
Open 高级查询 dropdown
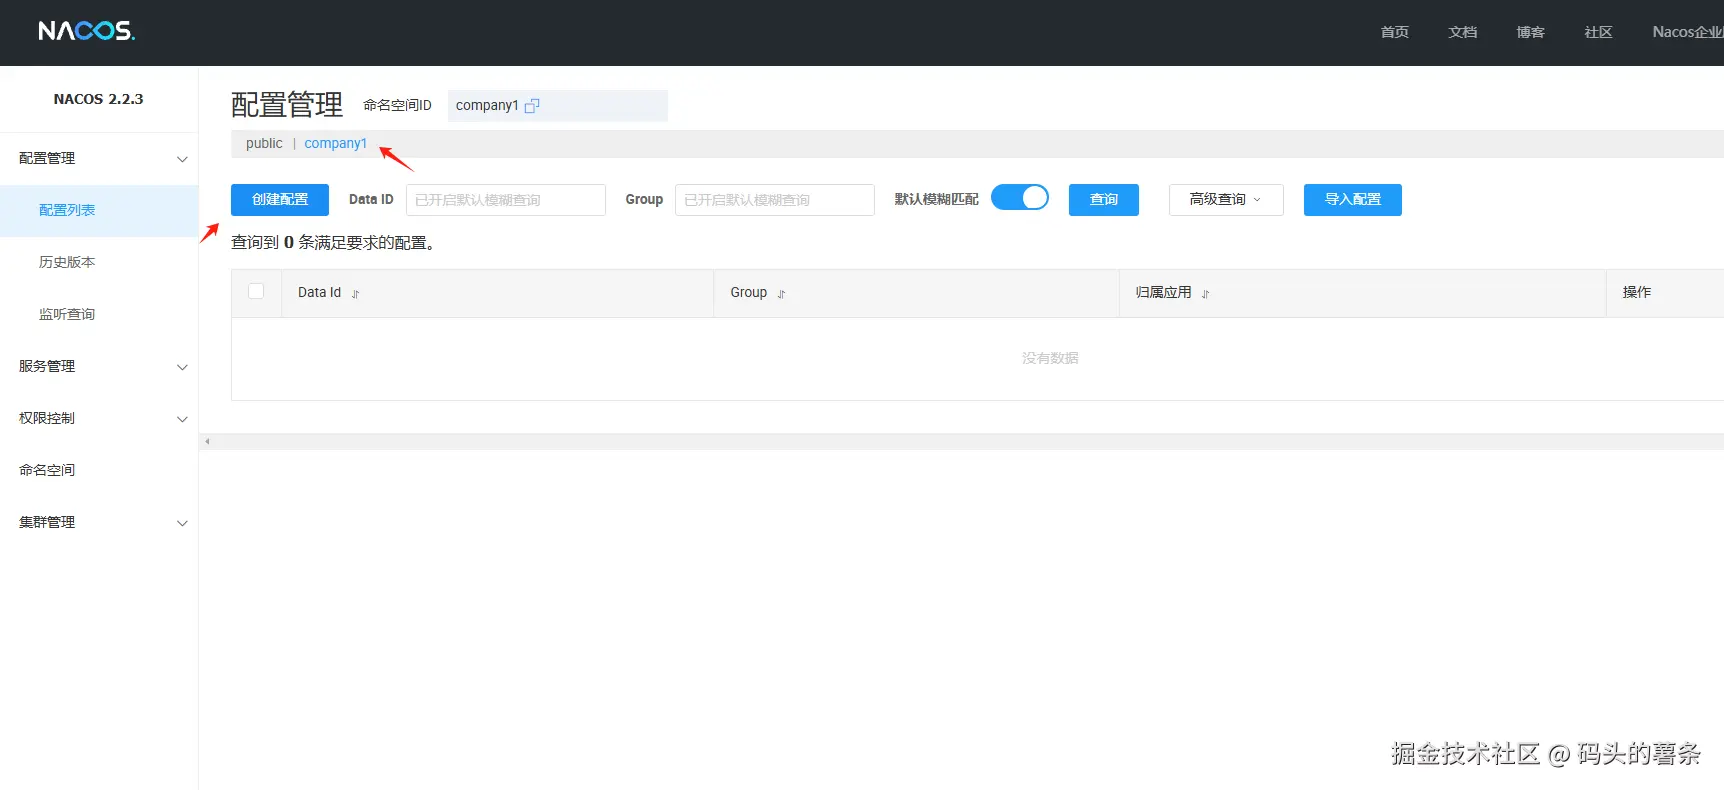(1226, 199)
